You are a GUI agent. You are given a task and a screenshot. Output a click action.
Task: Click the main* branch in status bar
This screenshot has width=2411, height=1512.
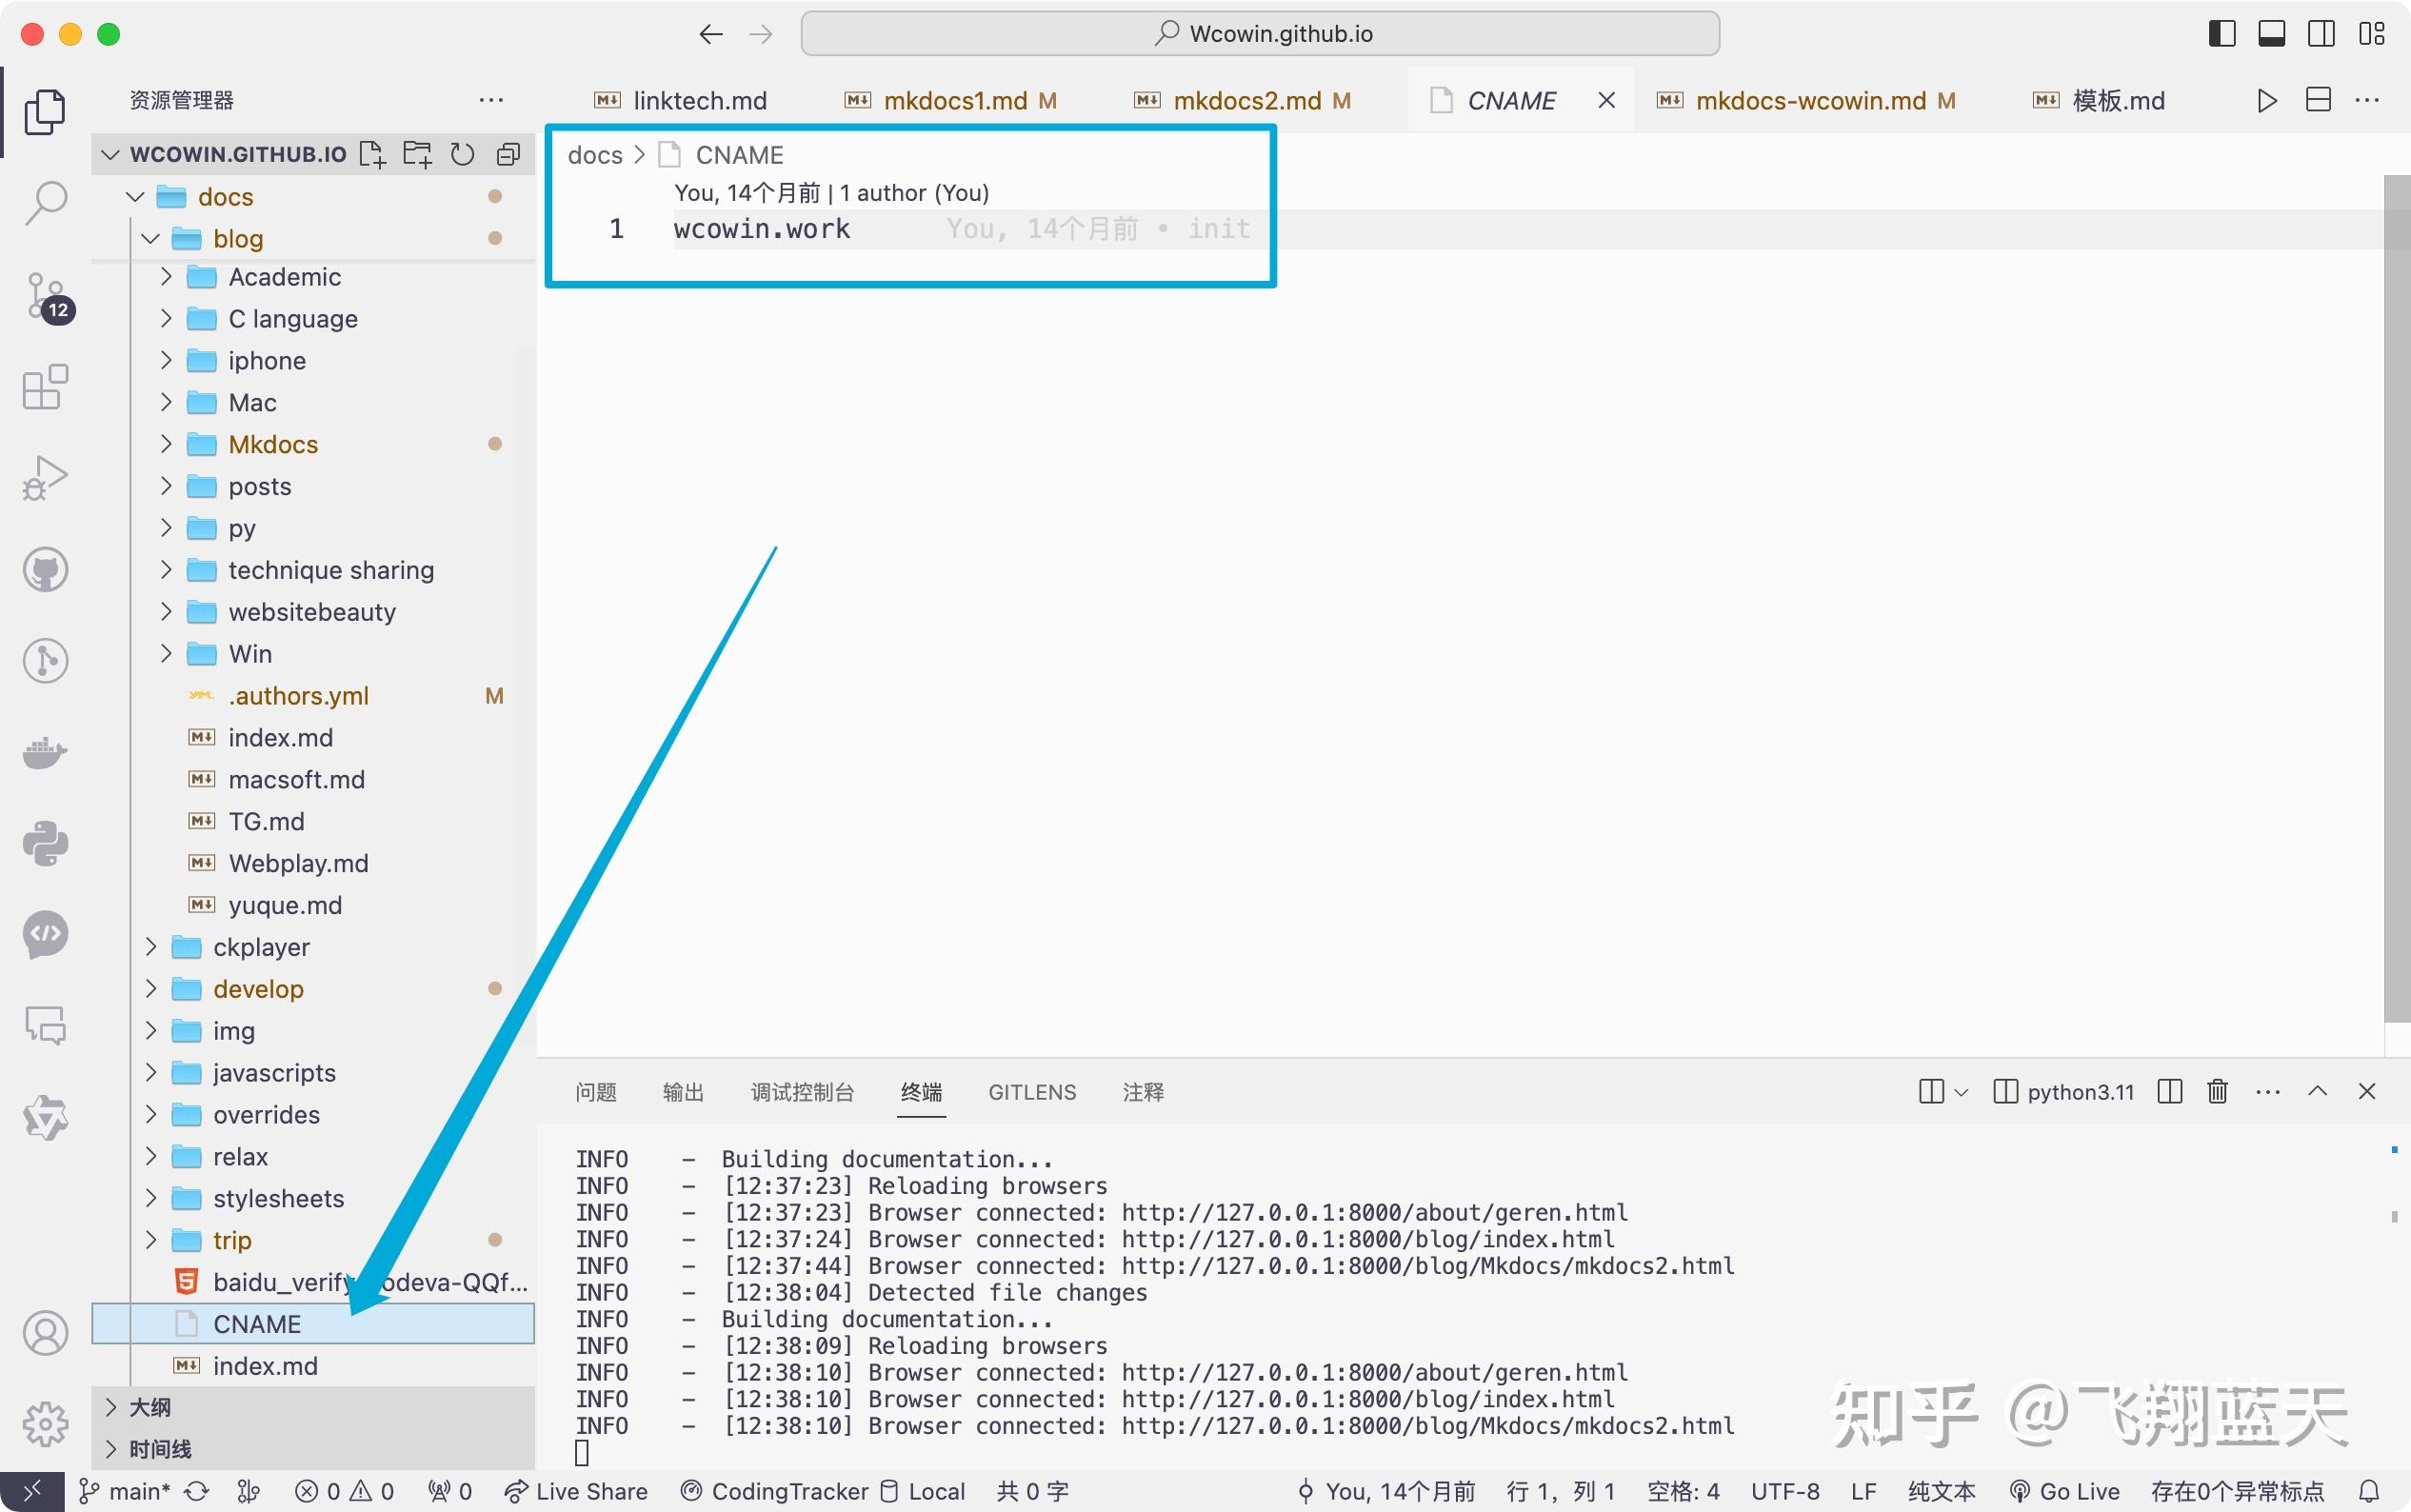tap(128, 1491)
